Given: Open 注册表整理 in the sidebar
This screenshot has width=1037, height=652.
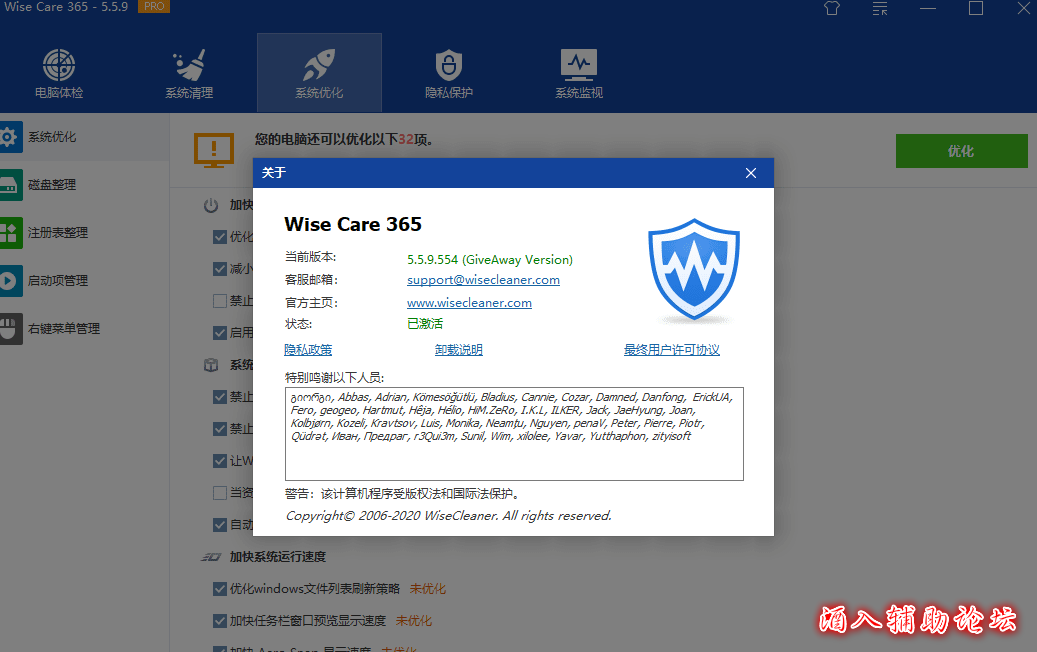Looking at the screenshot, I should (58, 233).
